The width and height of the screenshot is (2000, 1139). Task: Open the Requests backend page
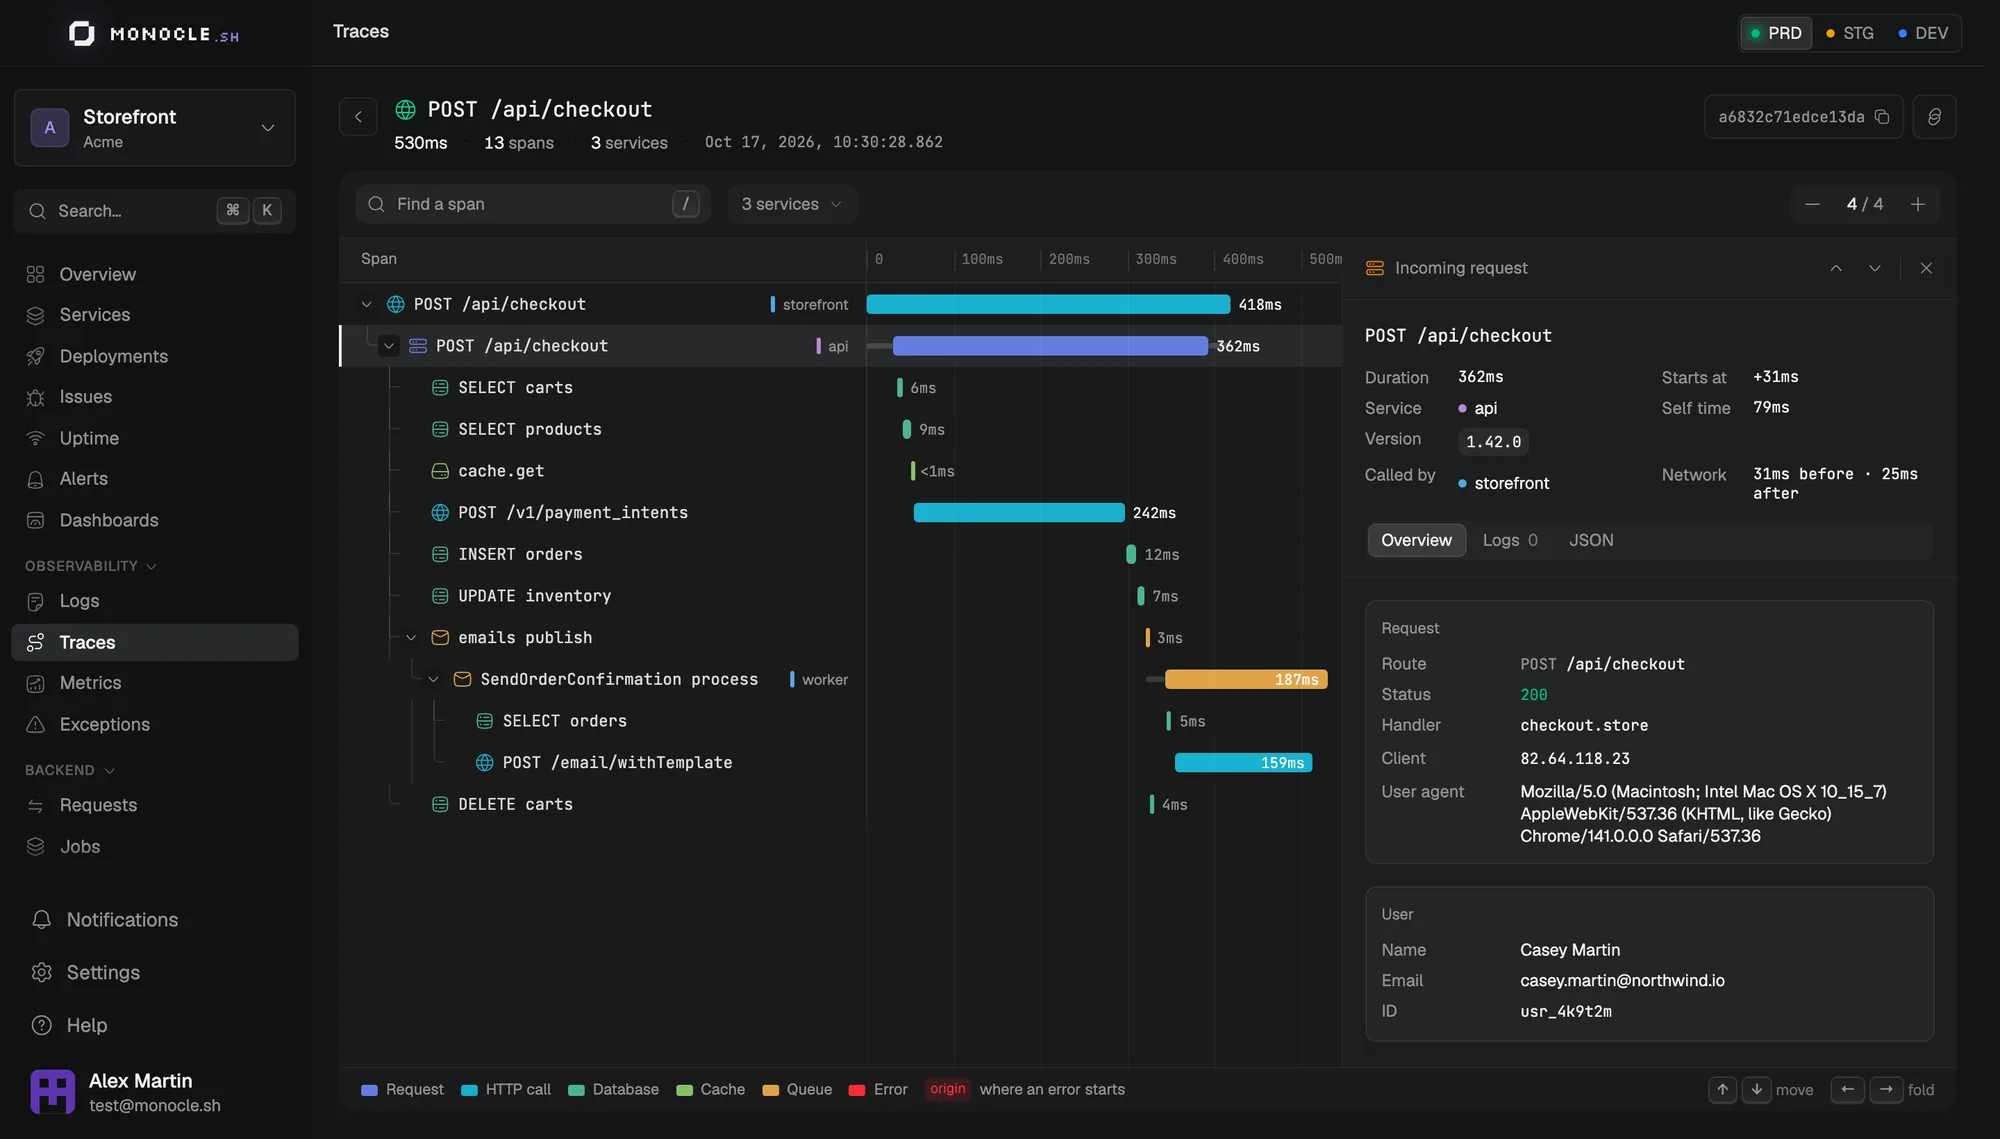click(155, 805)
